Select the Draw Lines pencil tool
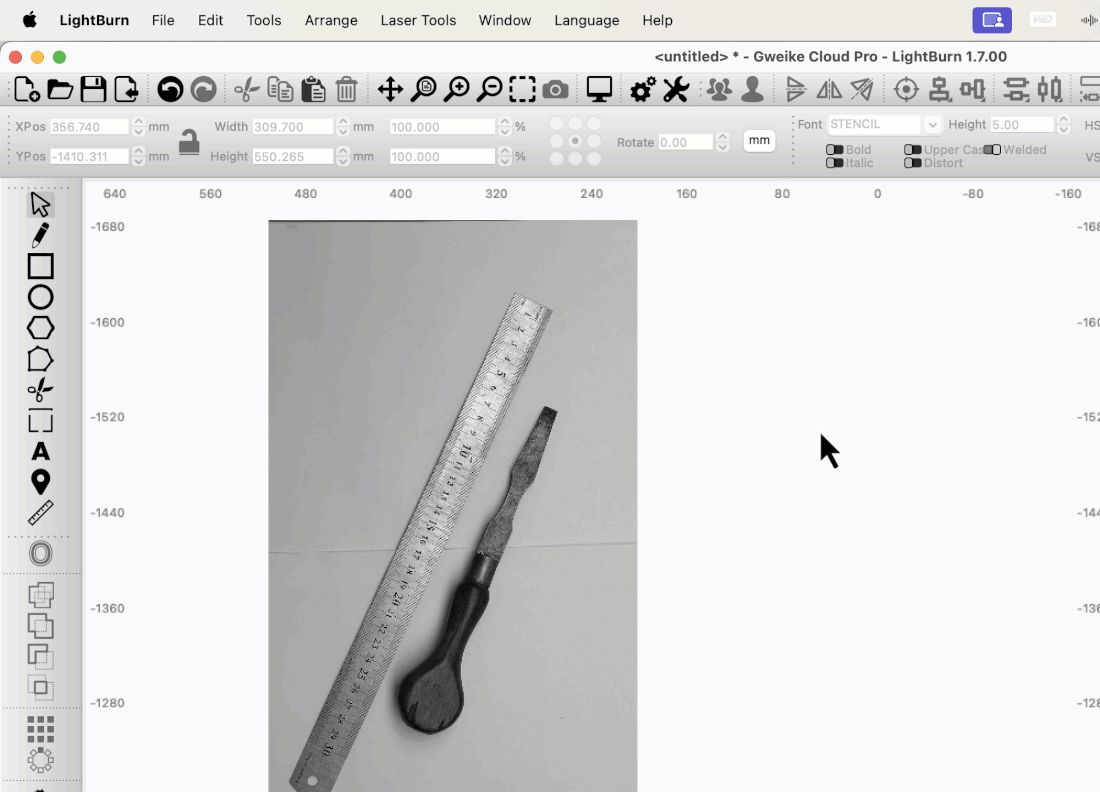The image size is (1100, 792). (x=40, y=234)
